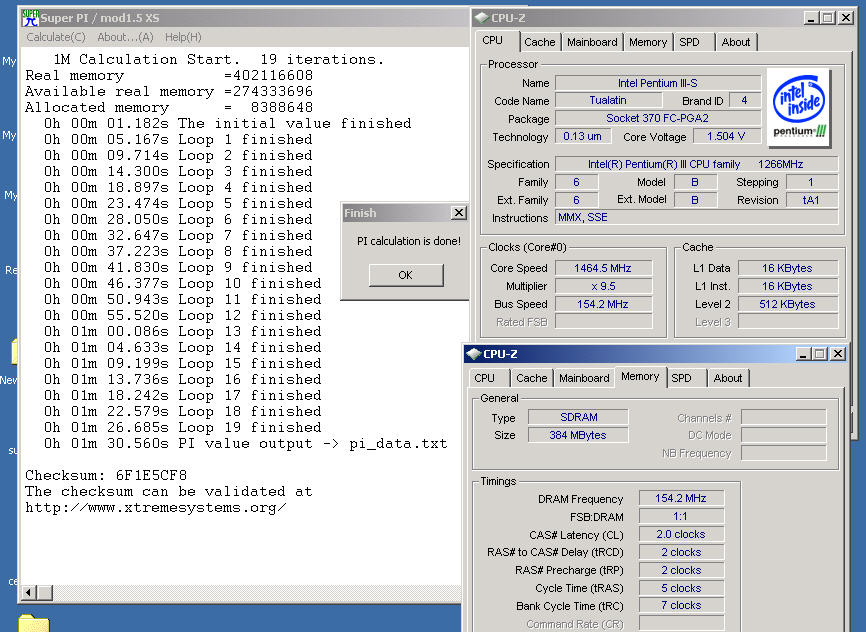Click the Super PI horizontal scrollbar left arrow
Image resolution: width=866 pixels, height=632 pixels.
(28, 593)
